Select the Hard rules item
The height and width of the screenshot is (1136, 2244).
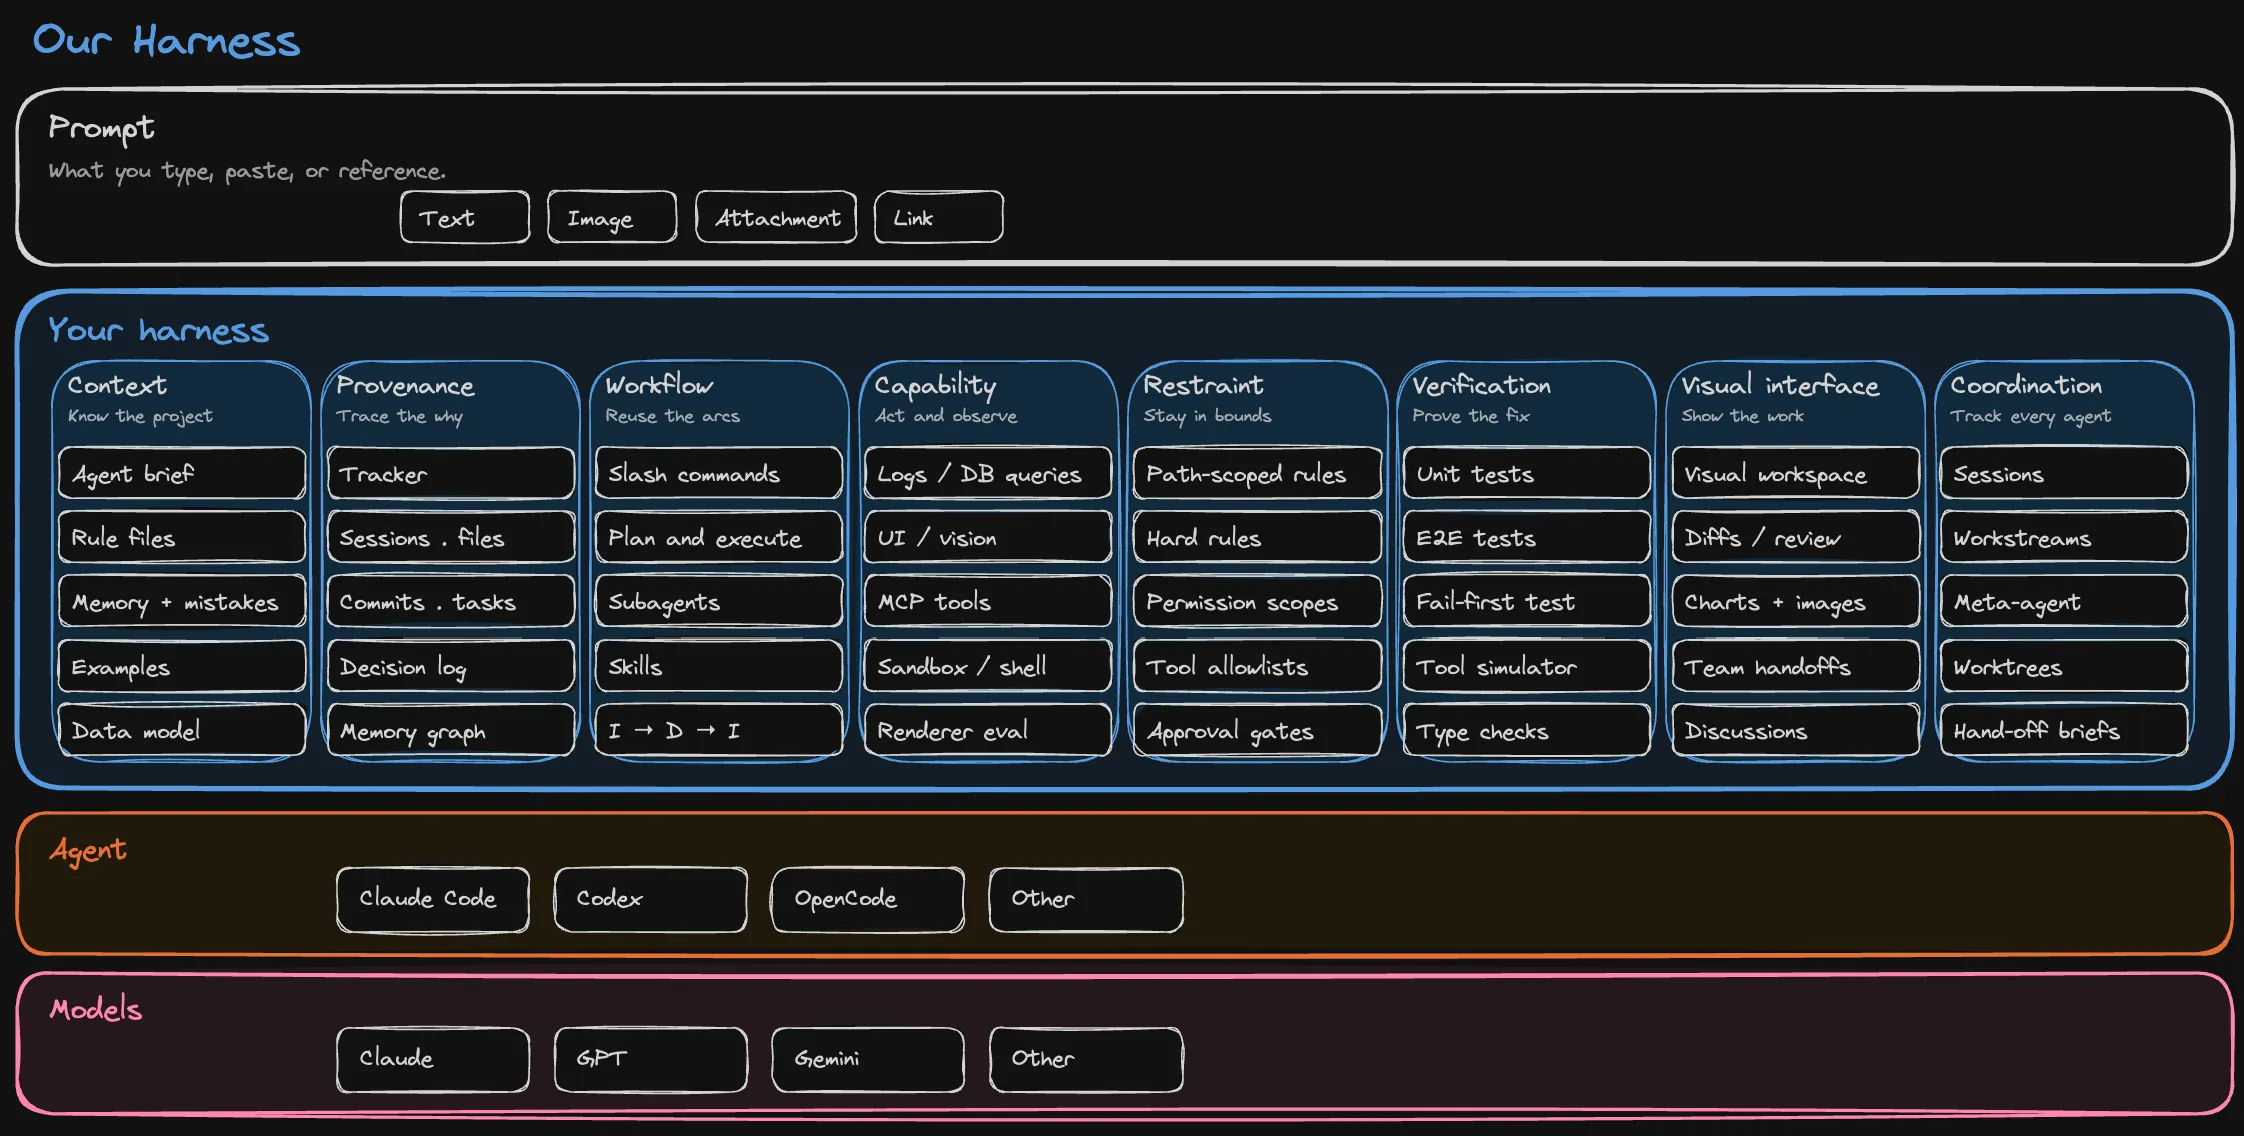(1257, 537)
